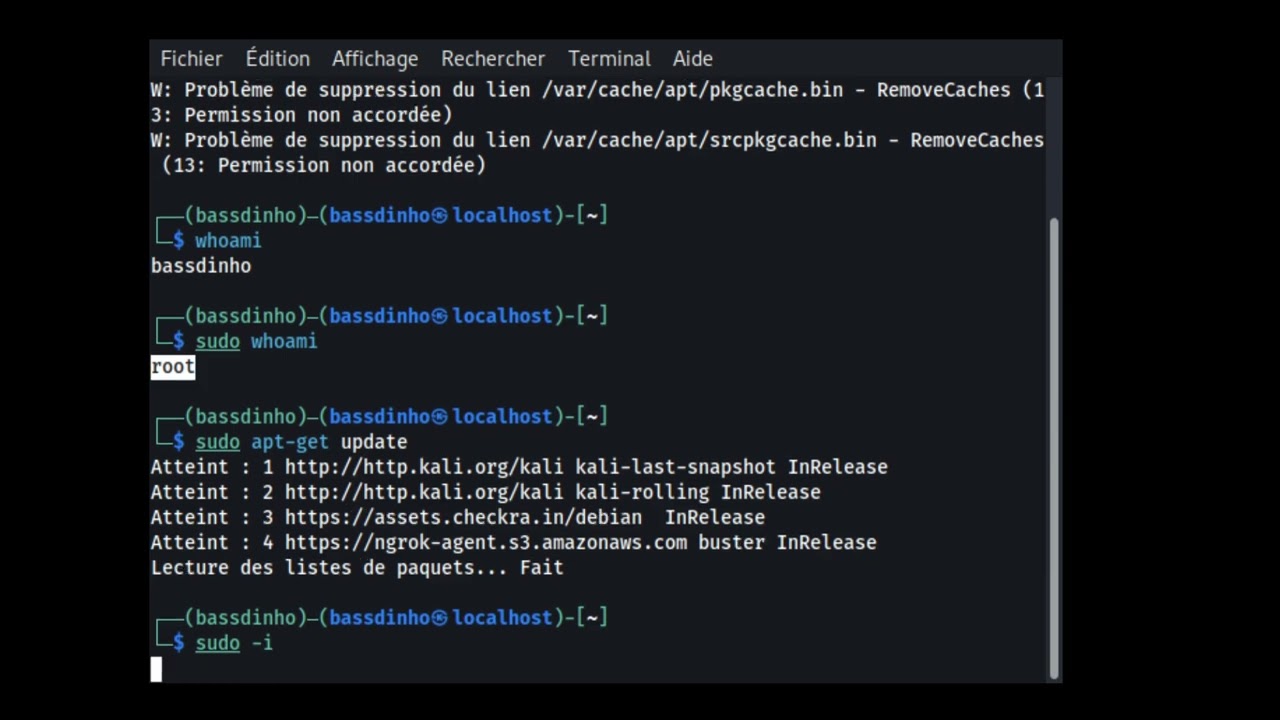The image size is (1280, 720).
Task: Click the highlighted 'root' output
Action: click(x=173, y=367)
